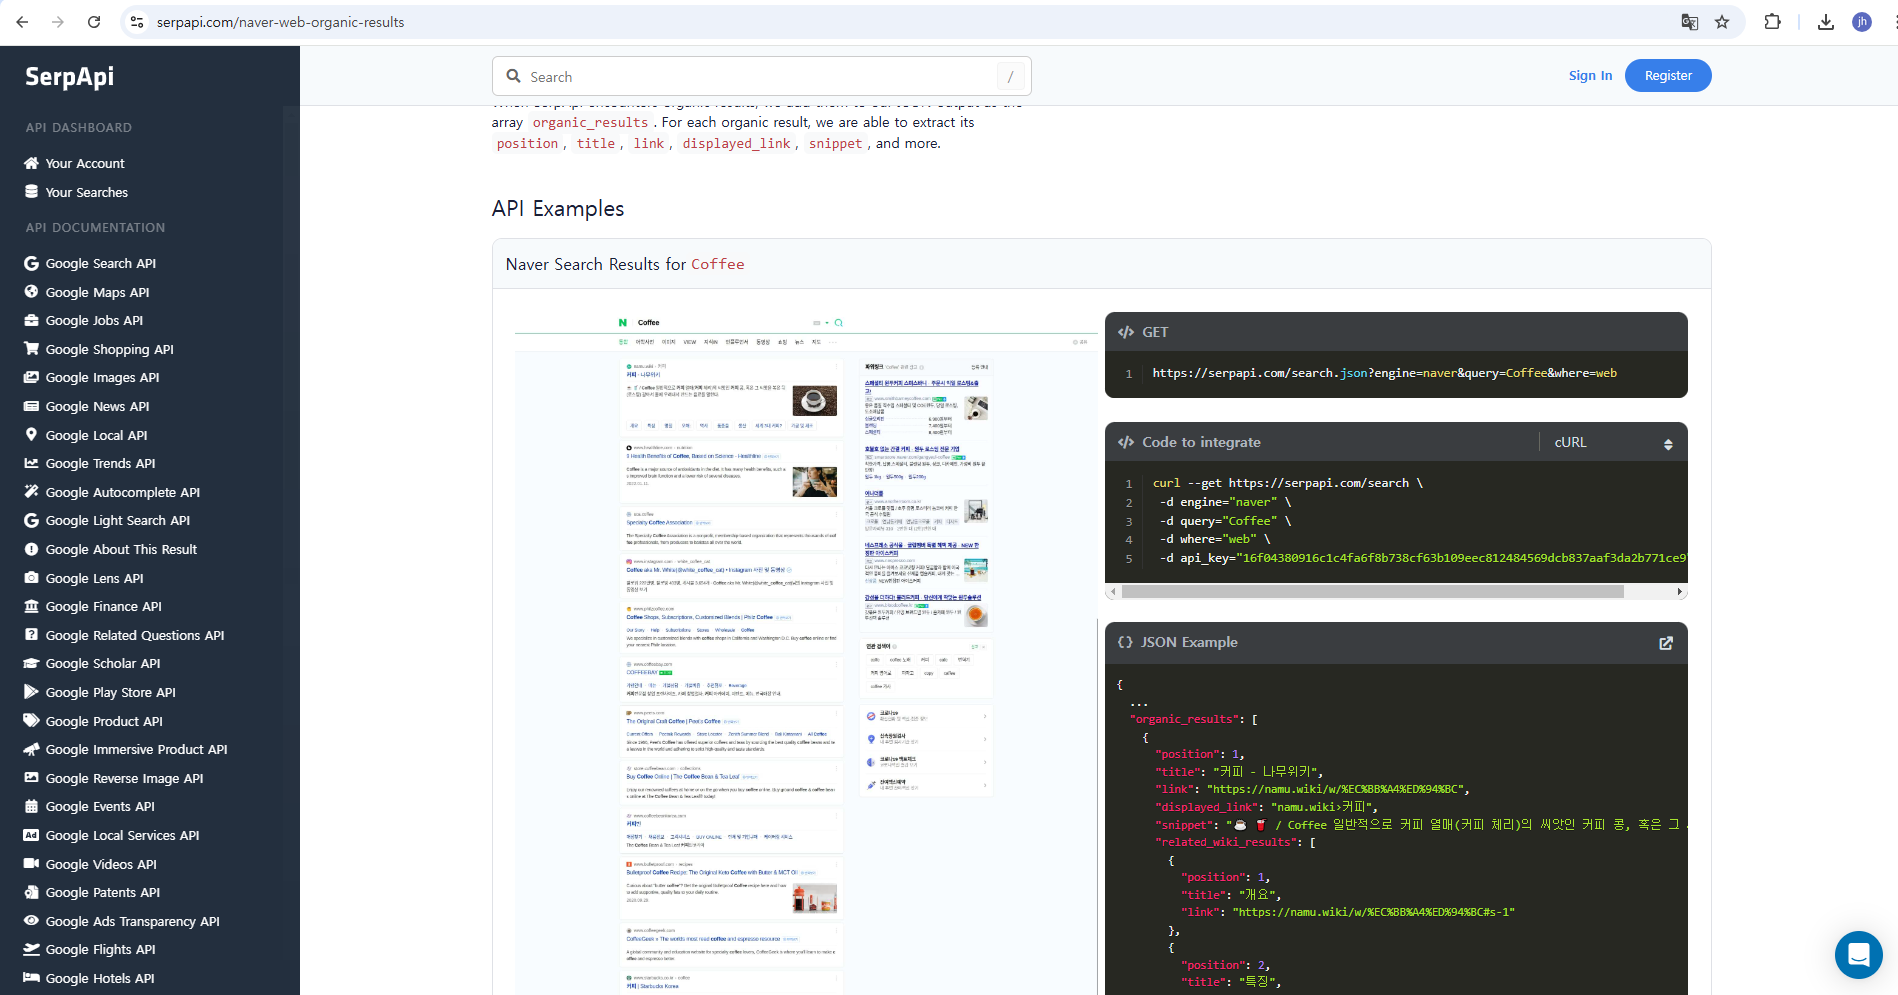Click the Register button
The image size is (1898, 995).
[x=1668, y=75]
